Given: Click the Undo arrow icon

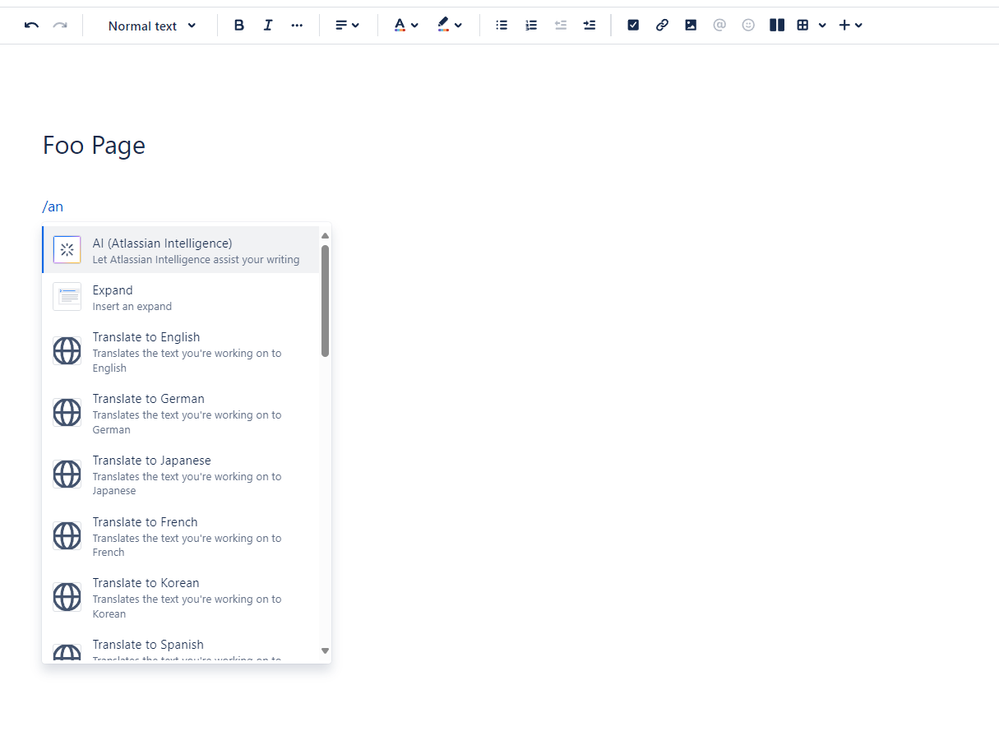Looking at the screenshot, I should click(x=31, y=25).
